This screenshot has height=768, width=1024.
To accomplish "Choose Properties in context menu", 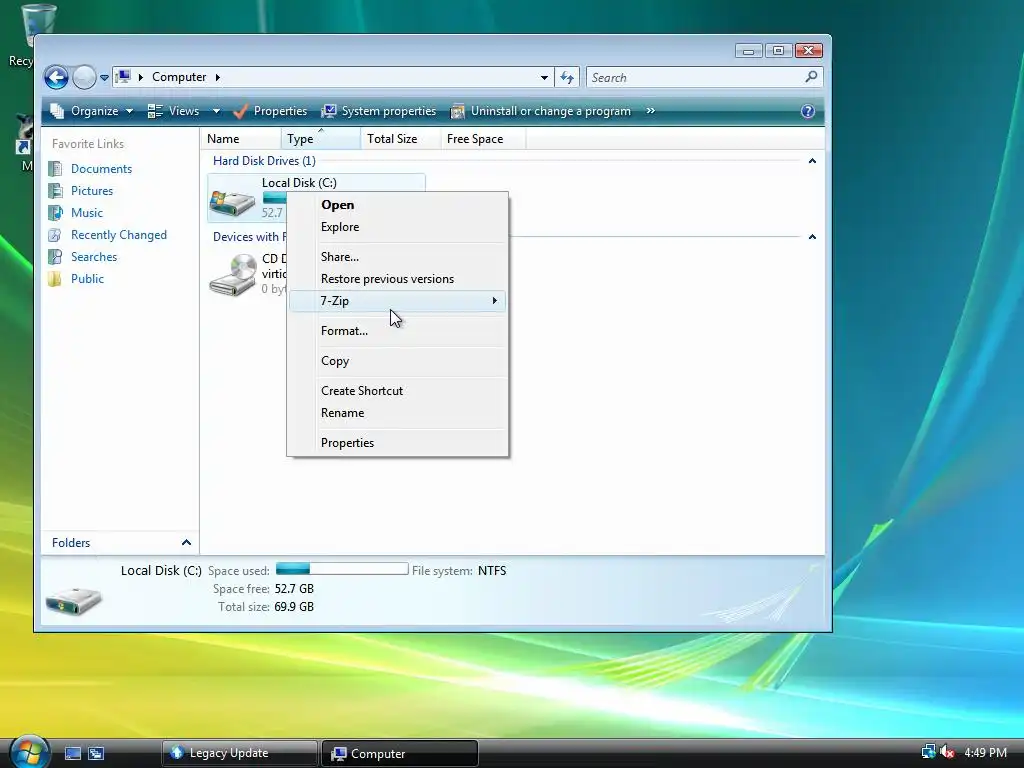I will [x=397, y=443].
